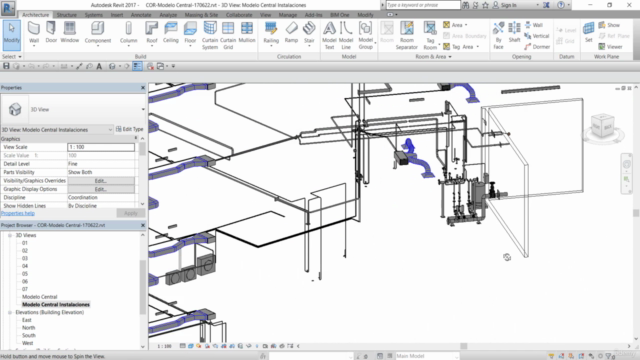640x360 pixels.
Task: Select the Room Separator tool
Action: [x=407, y=36]
